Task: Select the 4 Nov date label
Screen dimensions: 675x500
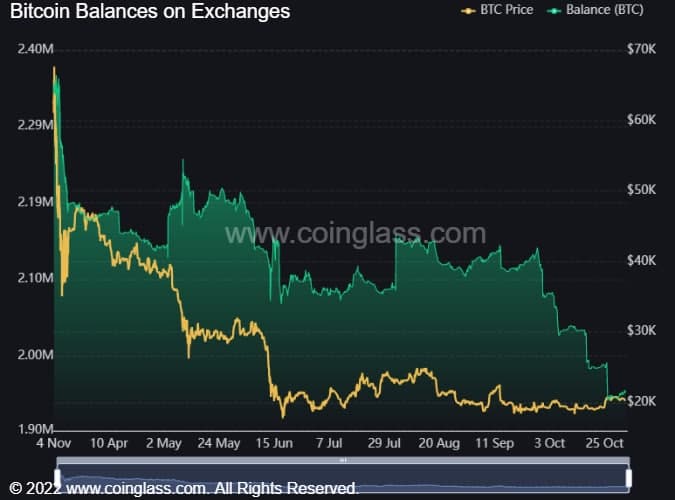Action: coord(54,443)
